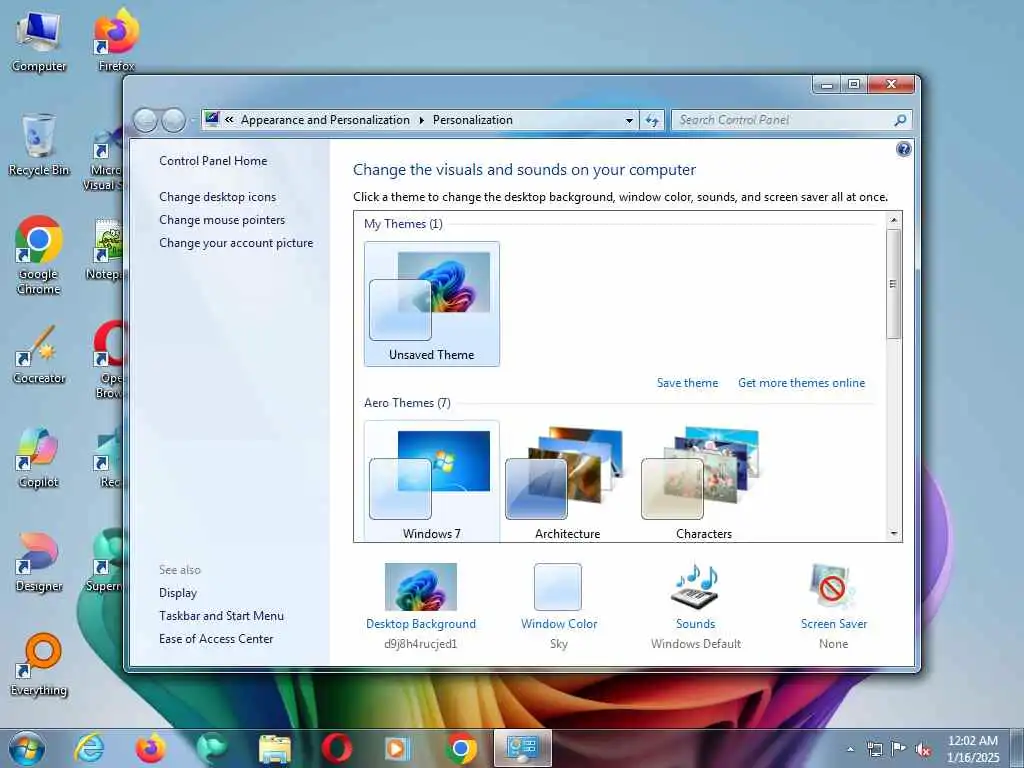The width and height of the screenshot is (1024, 768).
Task: Click Change mouse pointers link
Action: point(222,219)
